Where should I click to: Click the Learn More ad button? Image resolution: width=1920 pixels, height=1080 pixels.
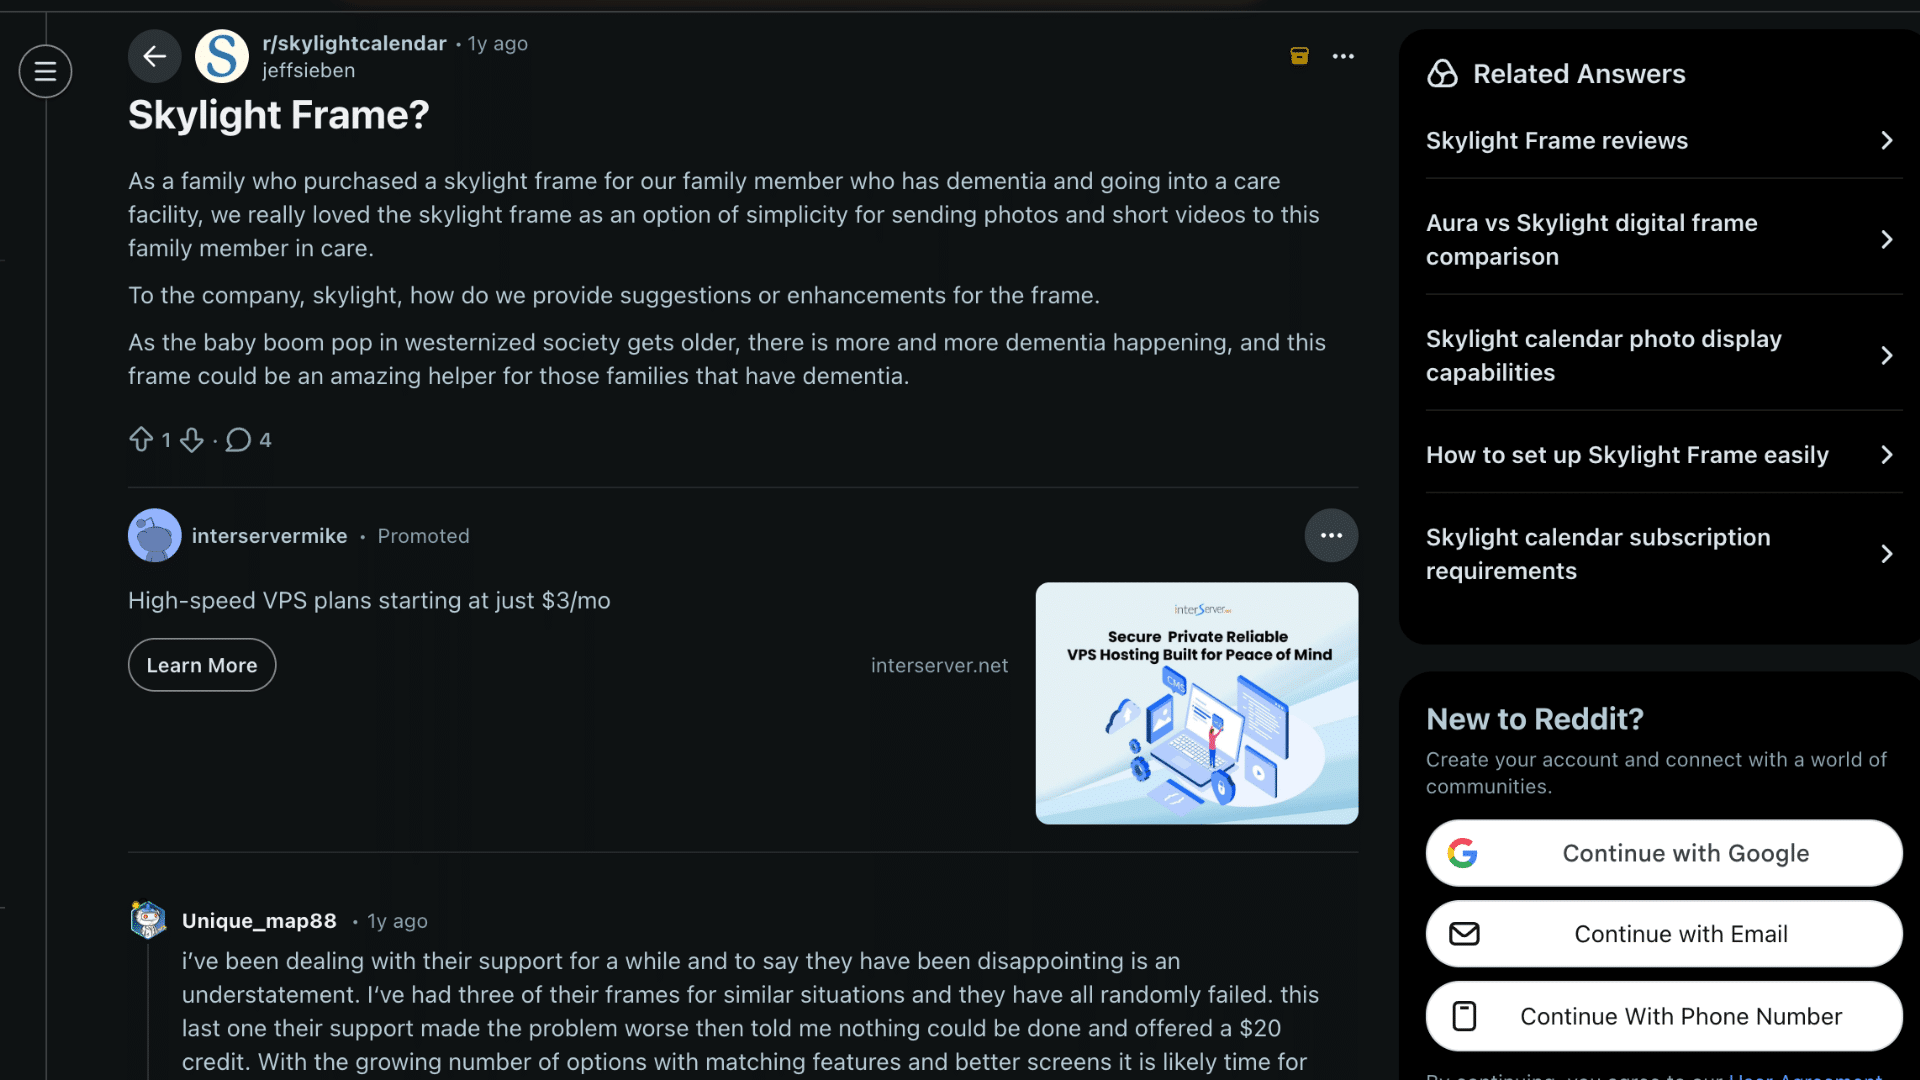[202, 665]
